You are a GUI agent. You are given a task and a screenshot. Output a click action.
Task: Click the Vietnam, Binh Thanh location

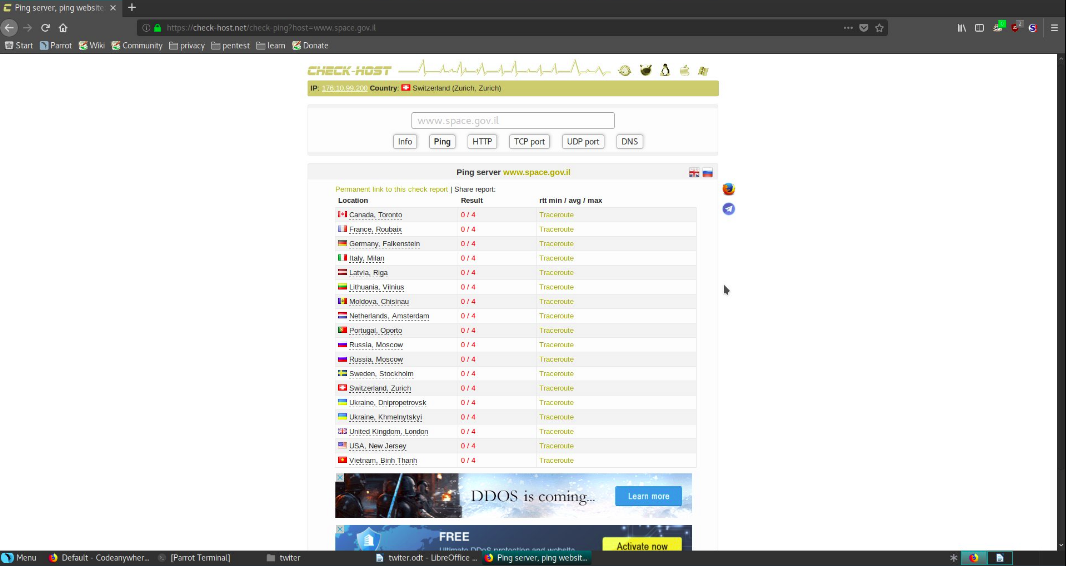383,461
